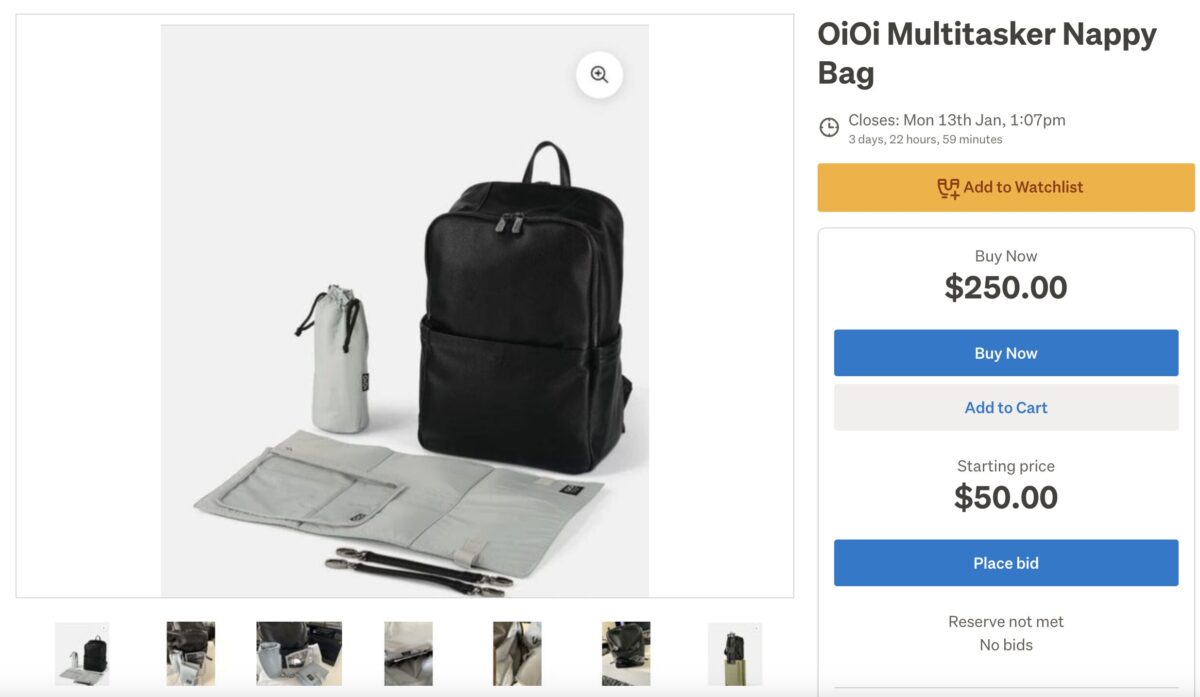The width and height of the screenshot is (1200, 697).
Task: Select the sixth thumbnail of black backpack
Action: 626,653
